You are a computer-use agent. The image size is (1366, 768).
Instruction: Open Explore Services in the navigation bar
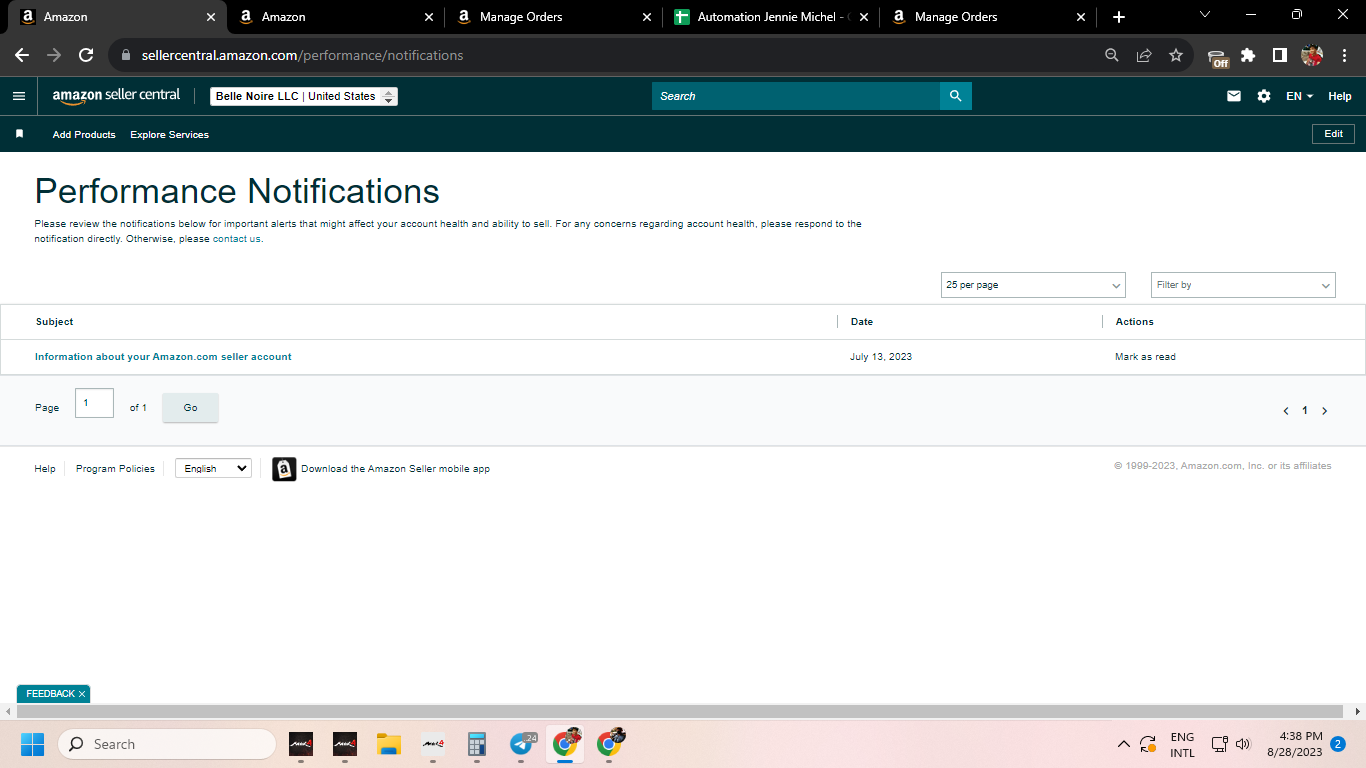click(169, 135)
